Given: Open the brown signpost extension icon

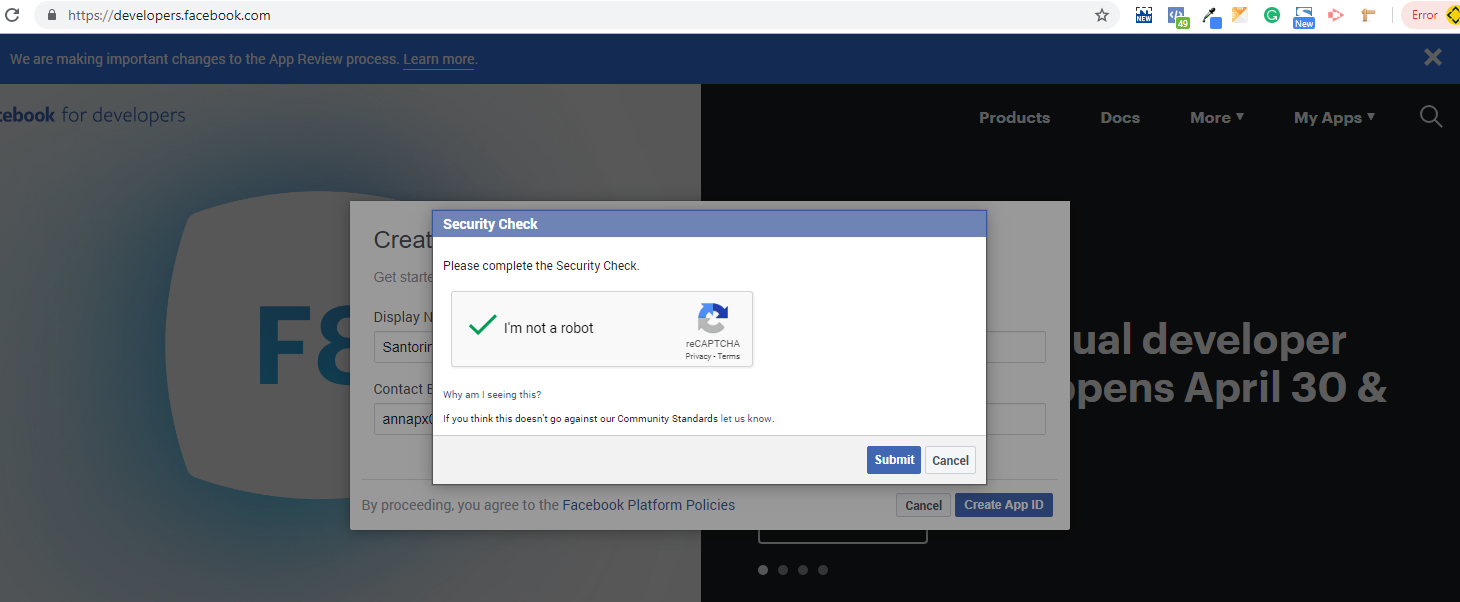Looking at the screenshot, I should click(x=1368, y=15).
